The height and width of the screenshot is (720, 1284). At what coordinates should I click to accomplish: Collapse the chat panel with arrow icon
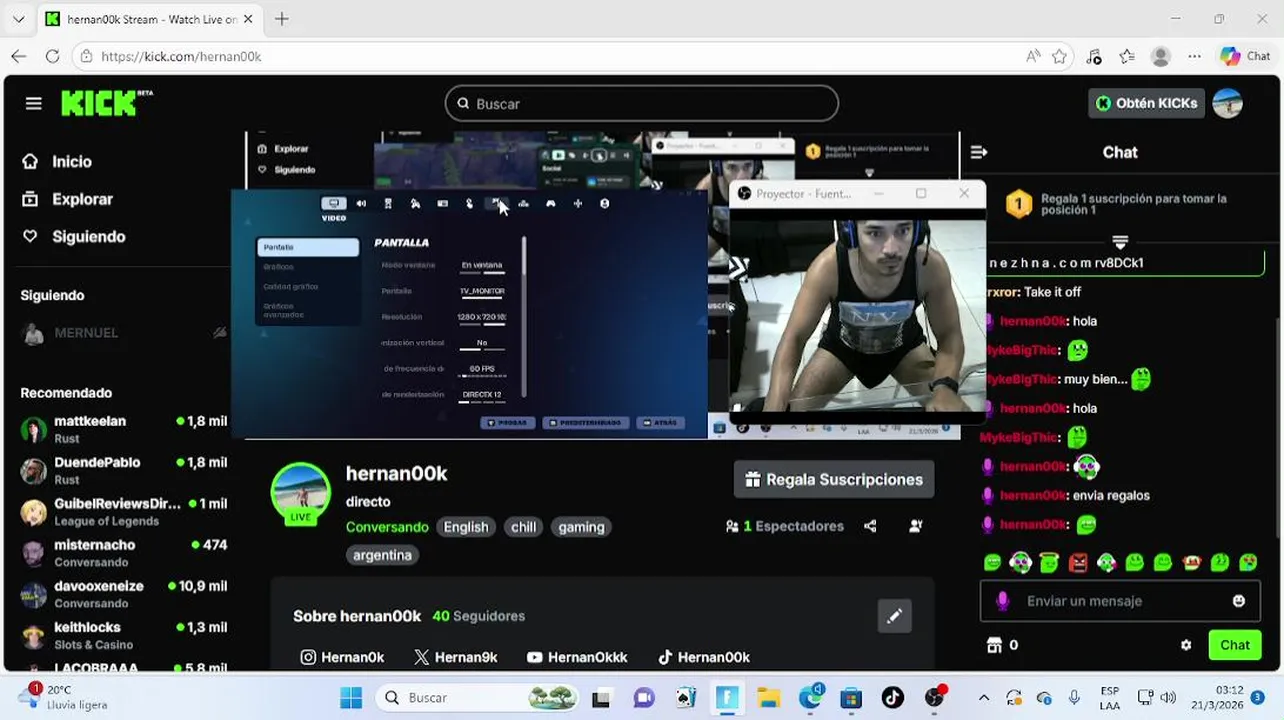pos(979,152)
